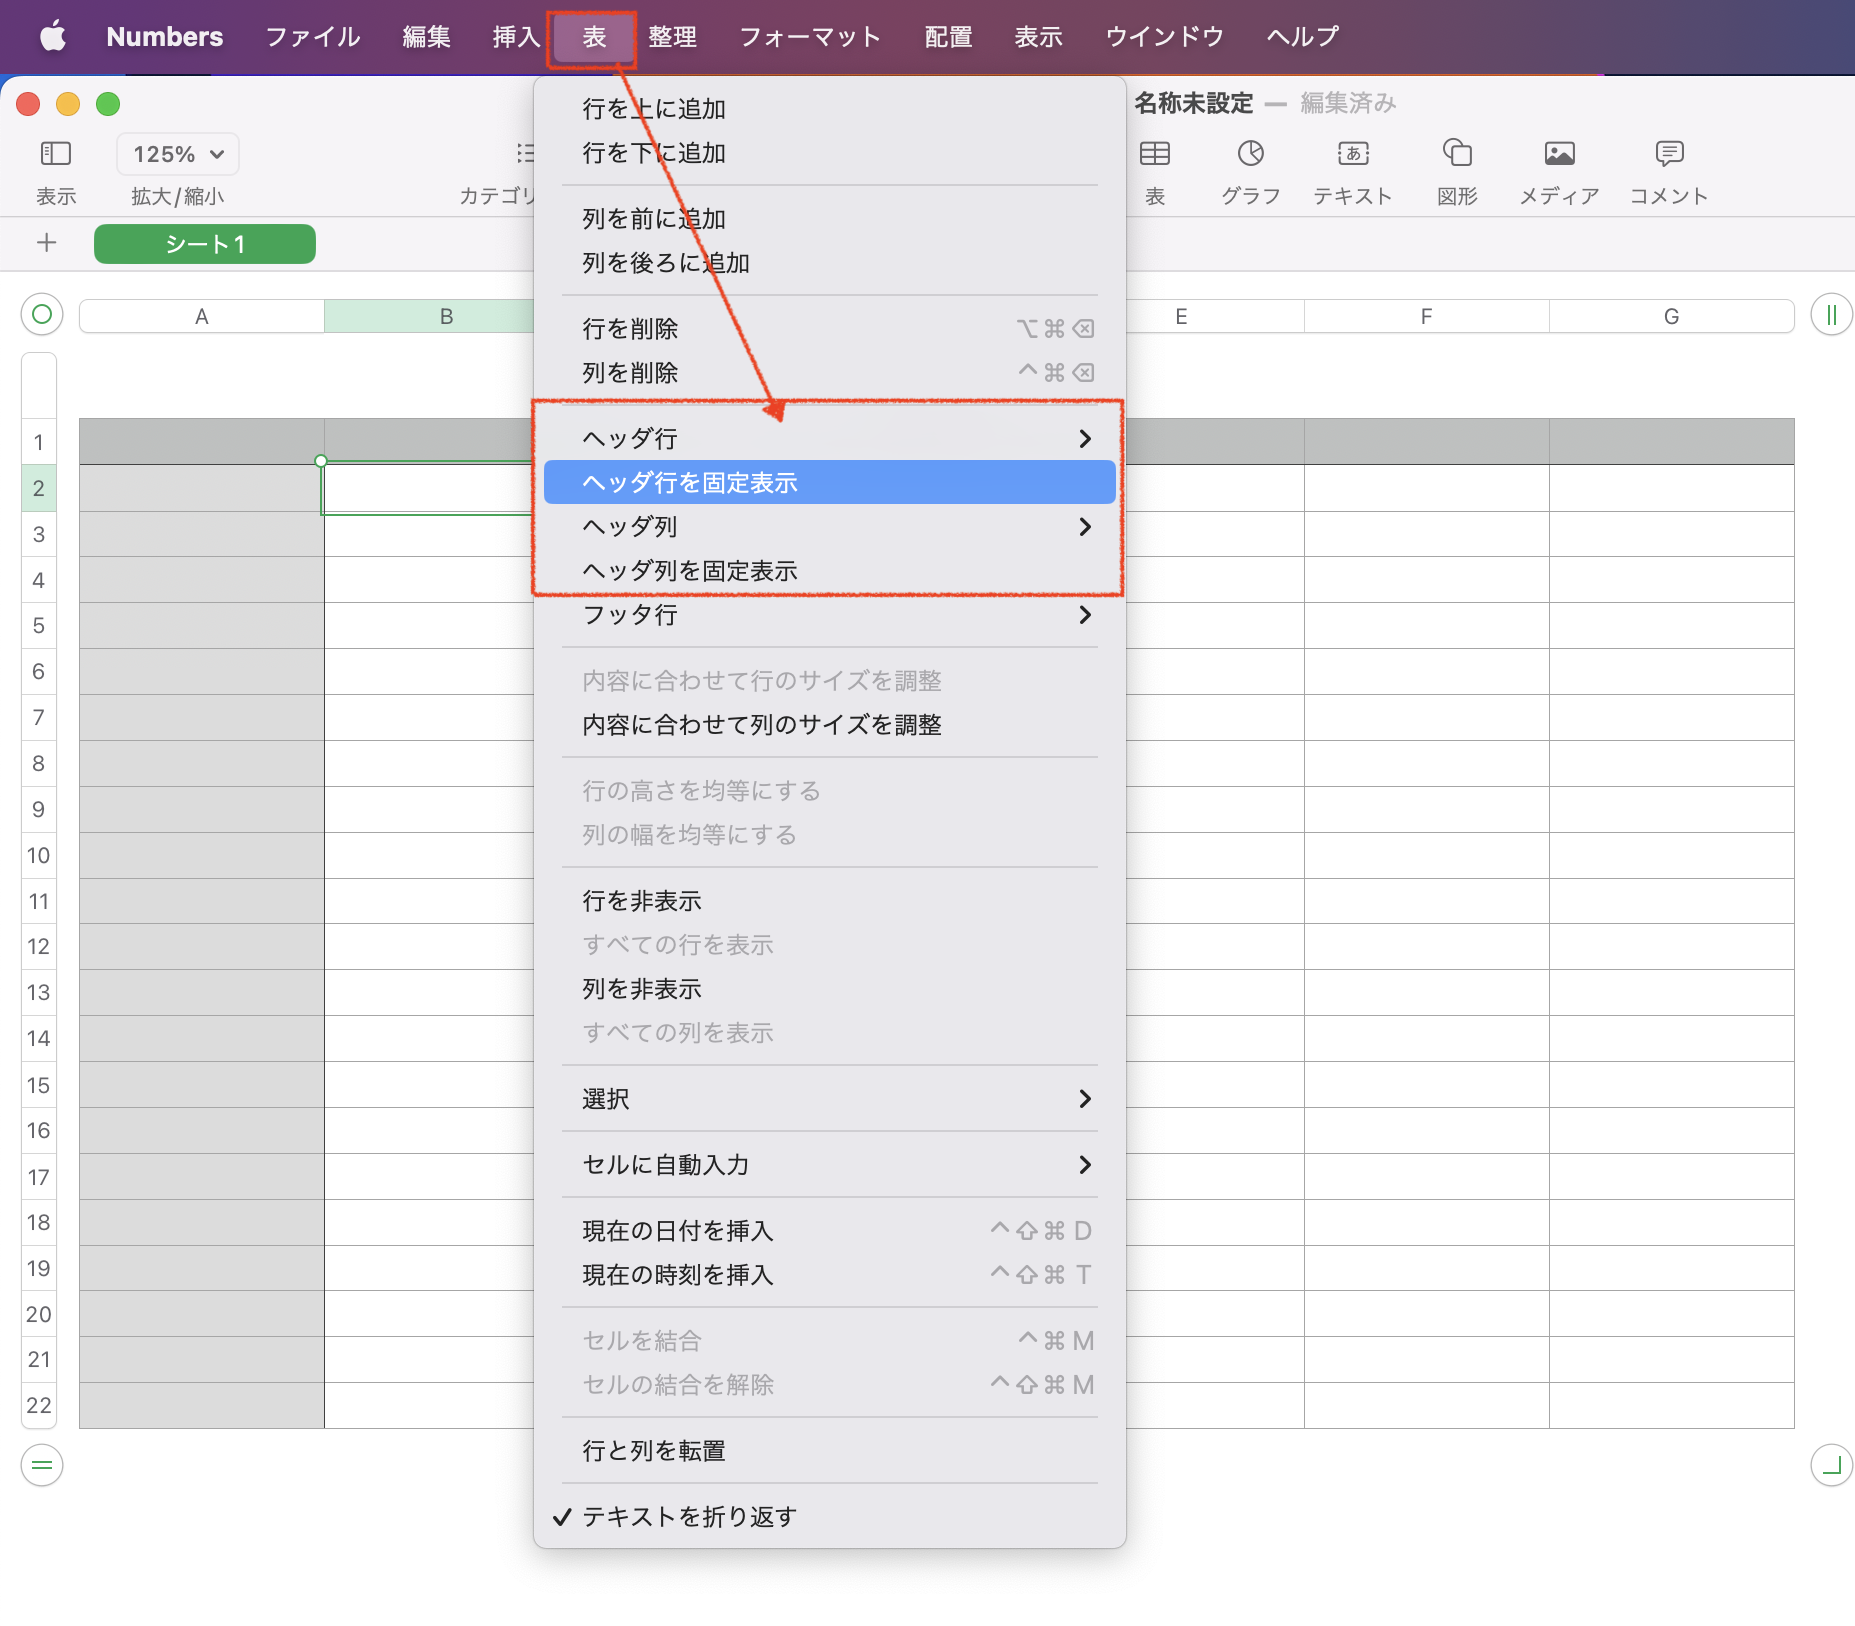Click the Comment (コメント) toolbar icon
The width and height of the screenshot is (1855, 1626).
(x=1669, y=154)
